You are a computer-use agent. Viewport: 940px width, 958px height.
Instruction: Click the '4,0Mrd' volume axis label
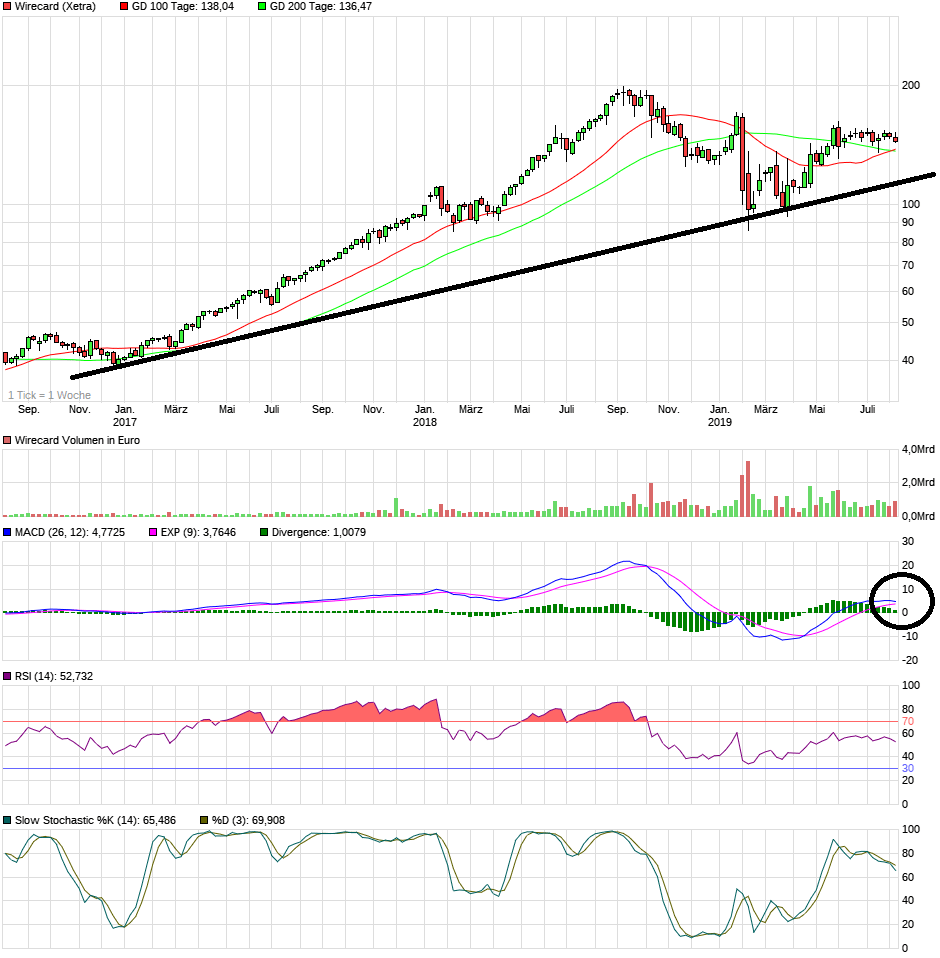coord(918,450)
